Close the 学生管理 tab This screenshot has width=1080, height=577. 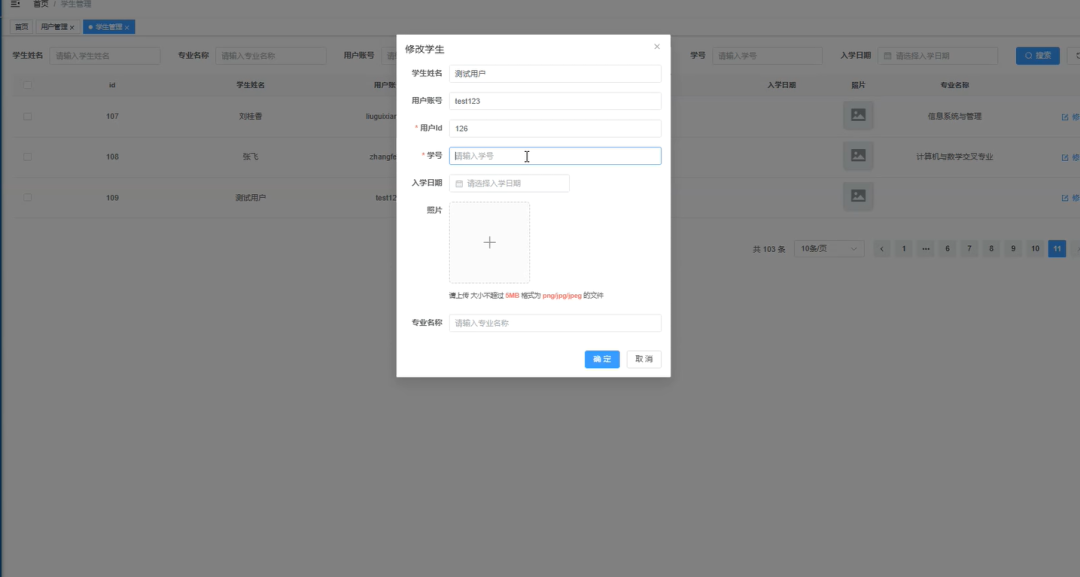(127, 28)
